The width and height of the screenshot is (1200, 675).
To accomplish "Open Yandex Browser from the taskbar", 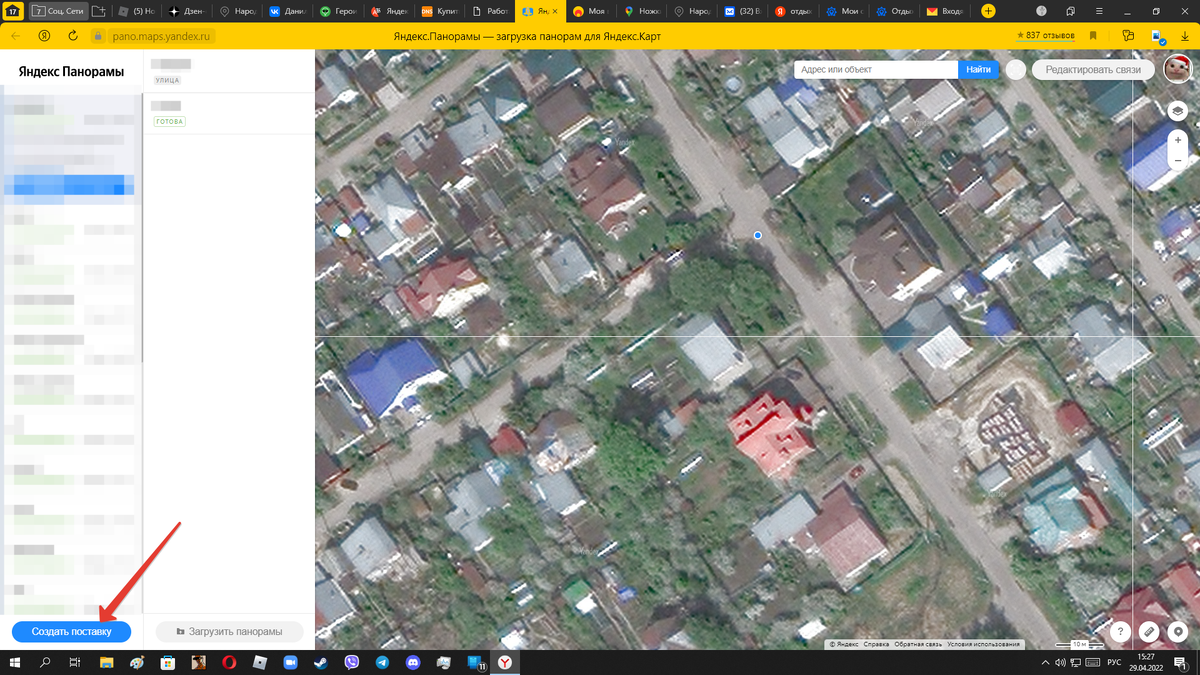I will click(x=506, y=662).
